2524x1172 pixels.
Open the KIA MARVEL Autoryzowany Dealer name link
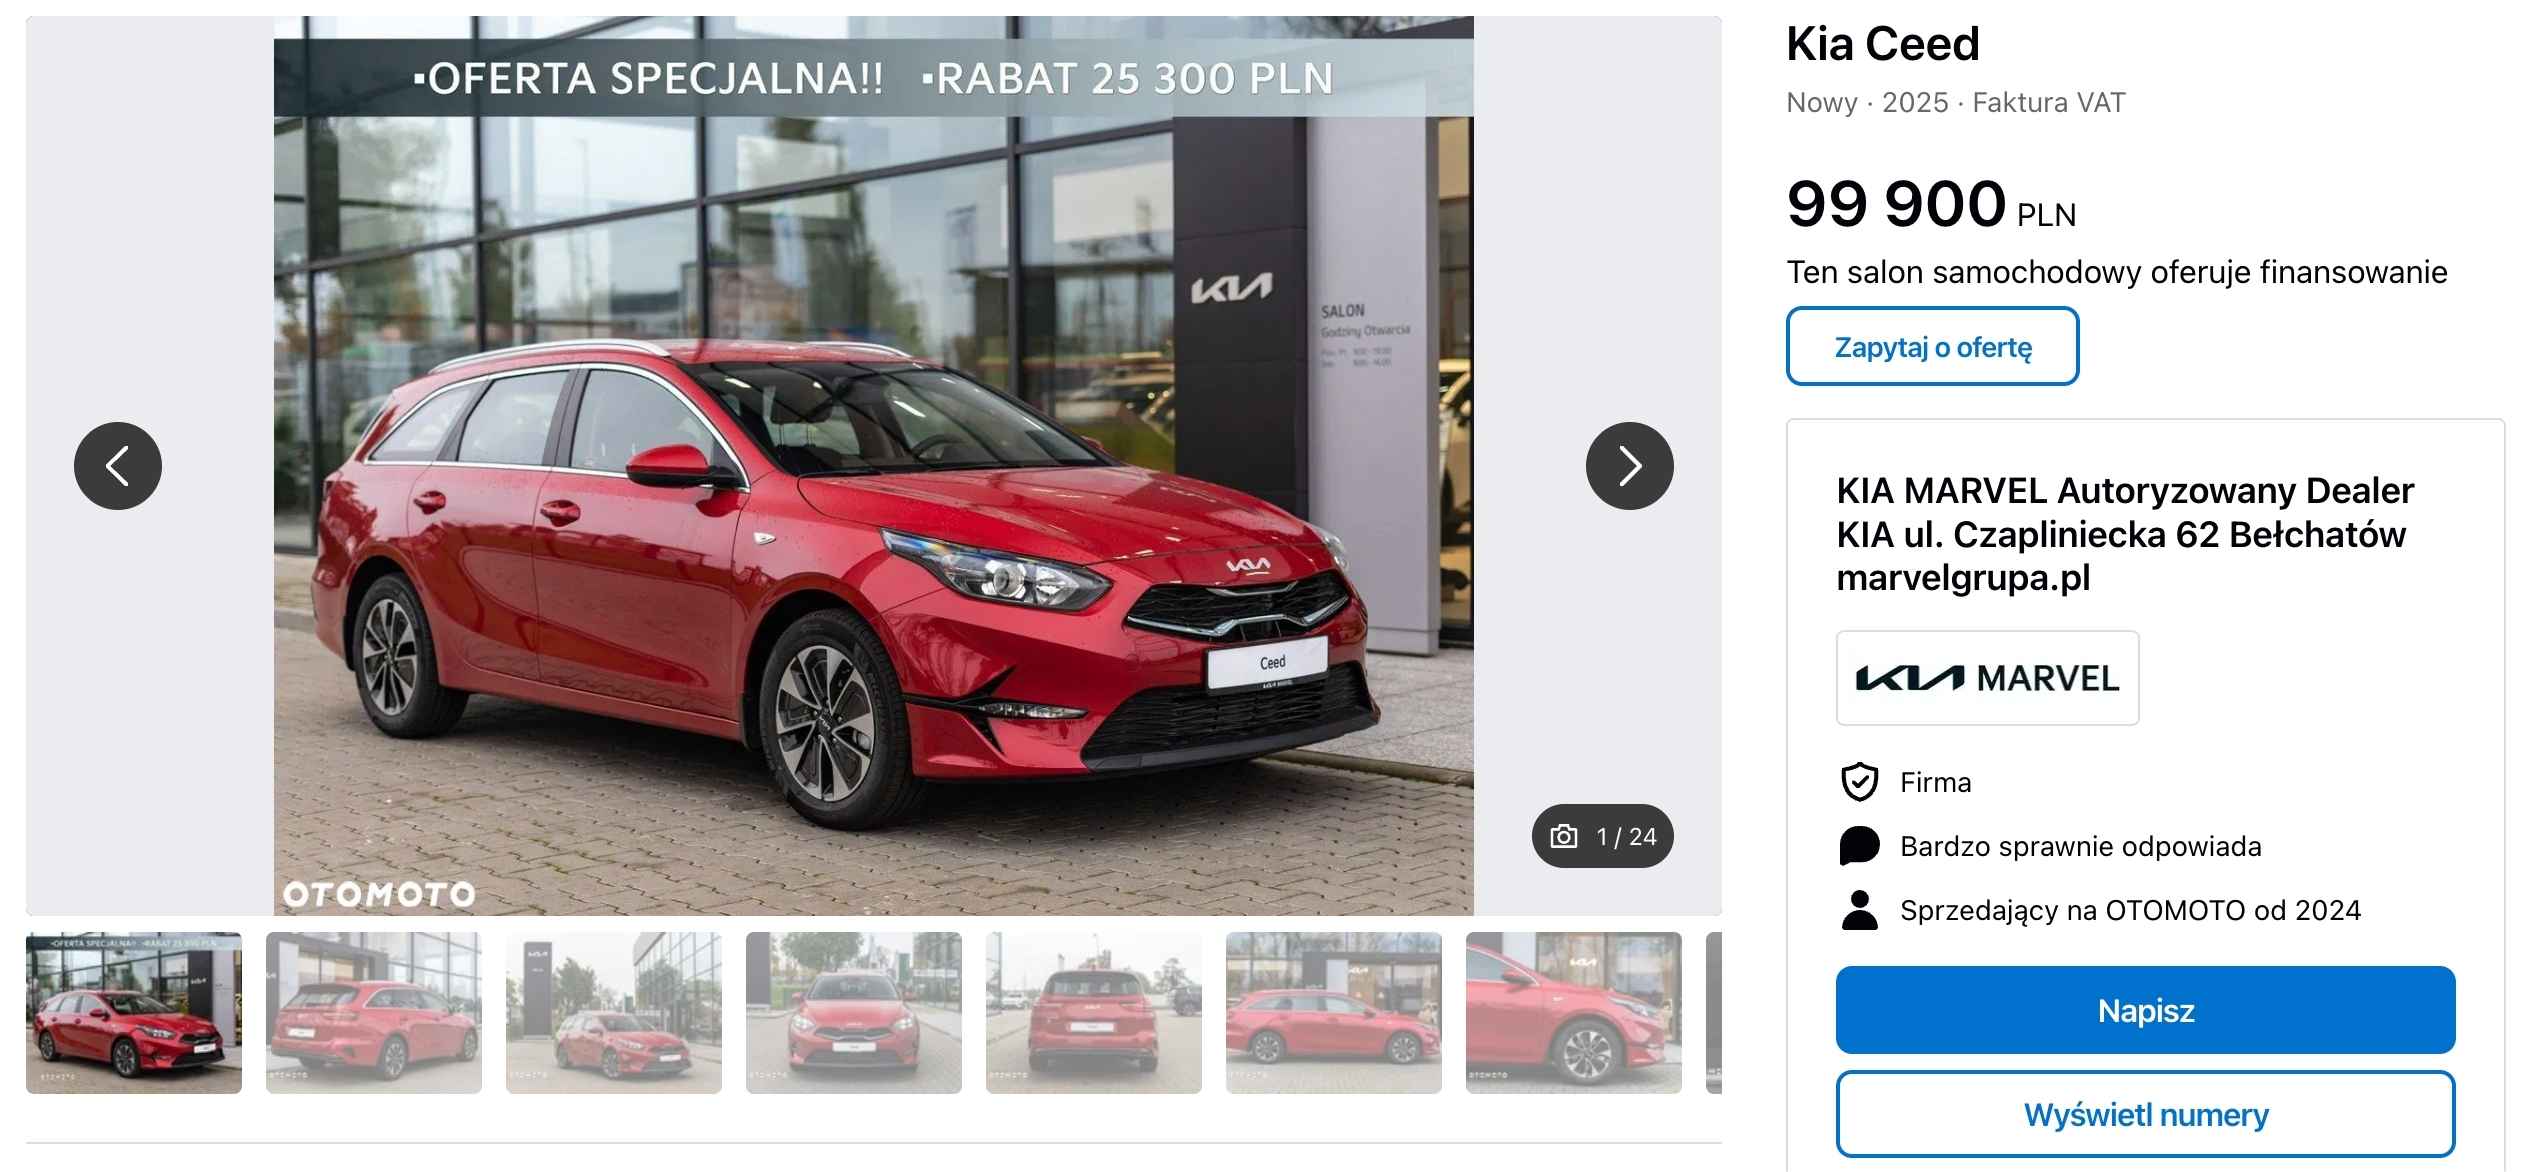coord(2125,534)
